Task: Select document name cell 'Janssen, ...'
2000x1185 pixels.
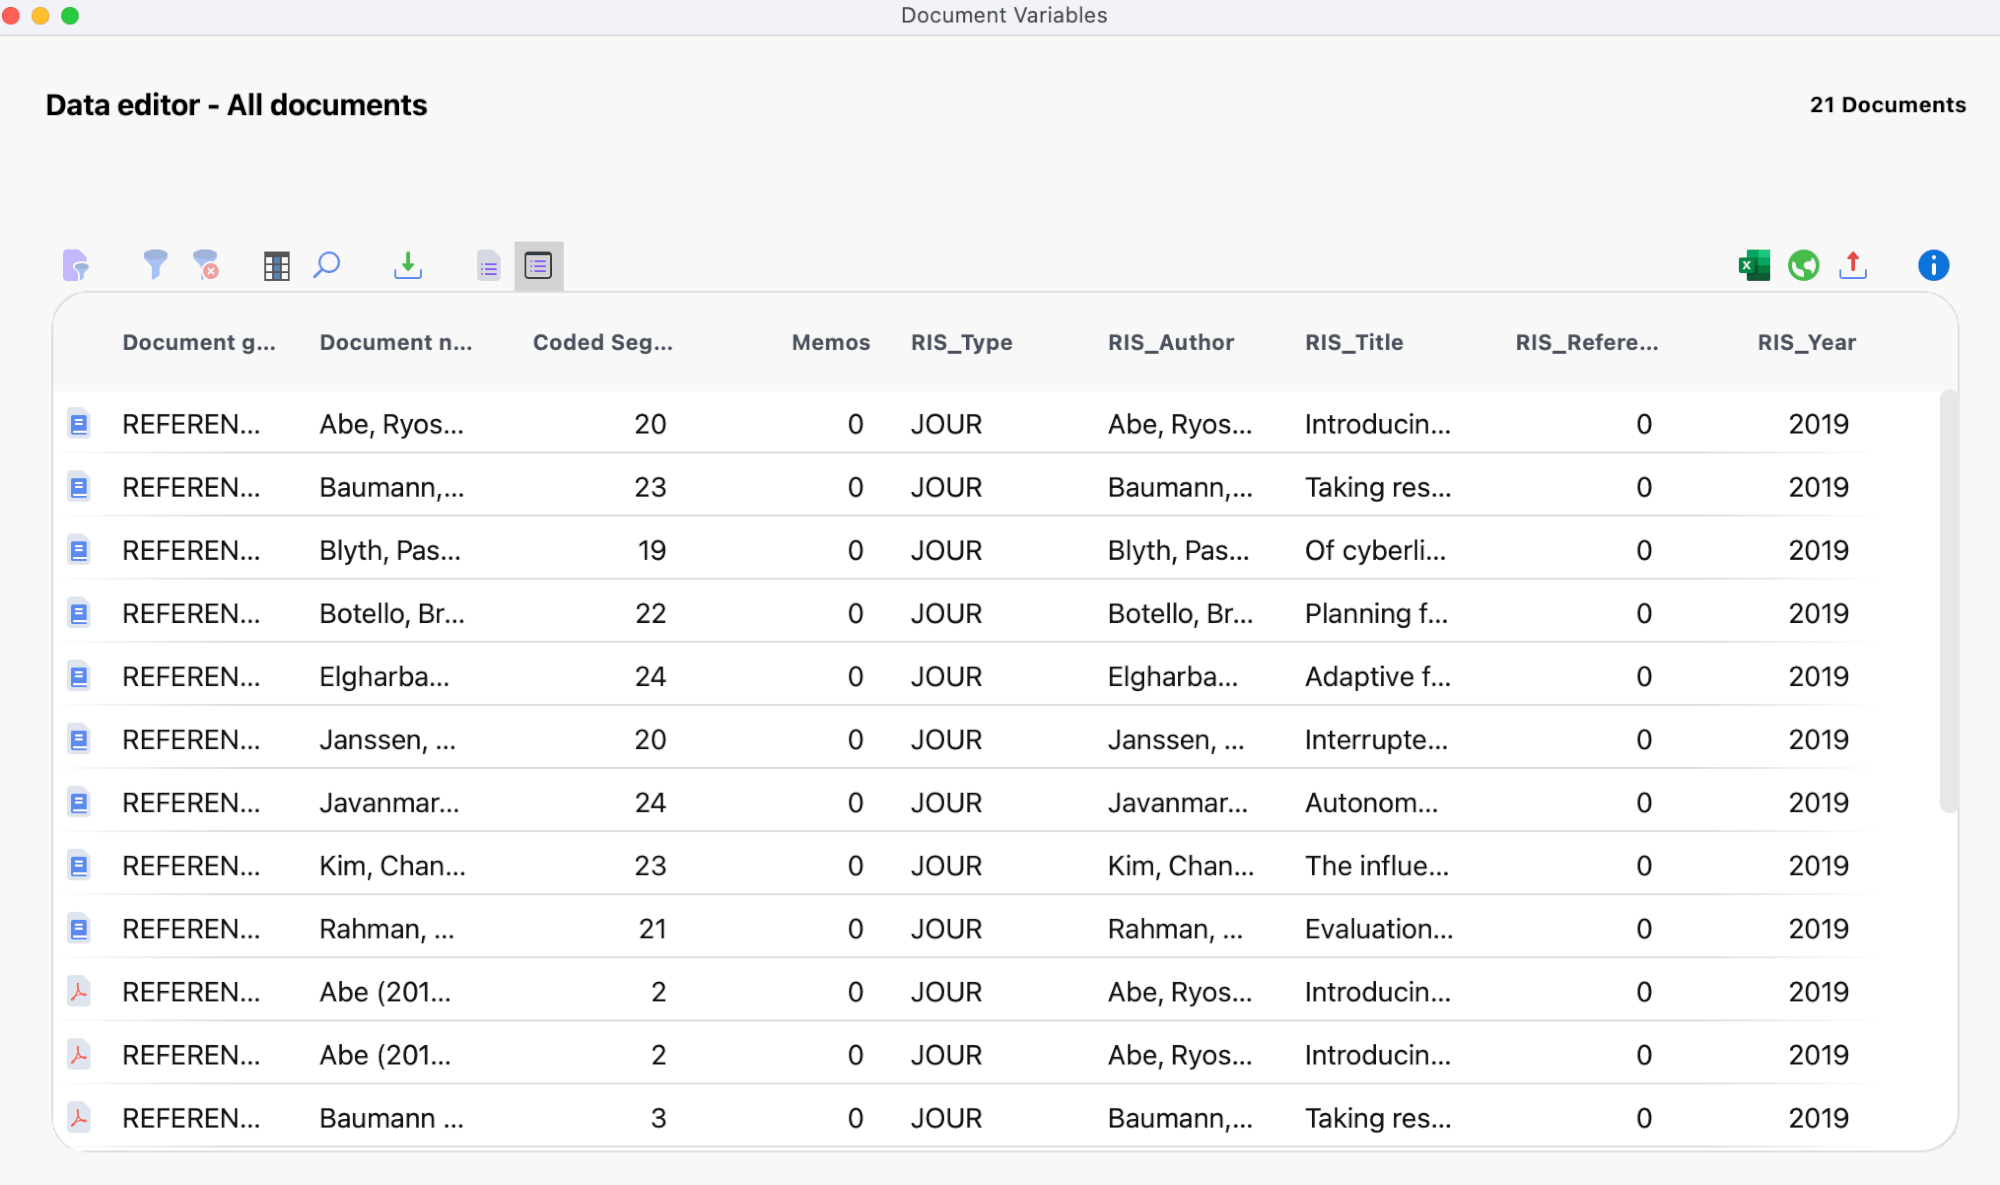Action: coord(387,739)
